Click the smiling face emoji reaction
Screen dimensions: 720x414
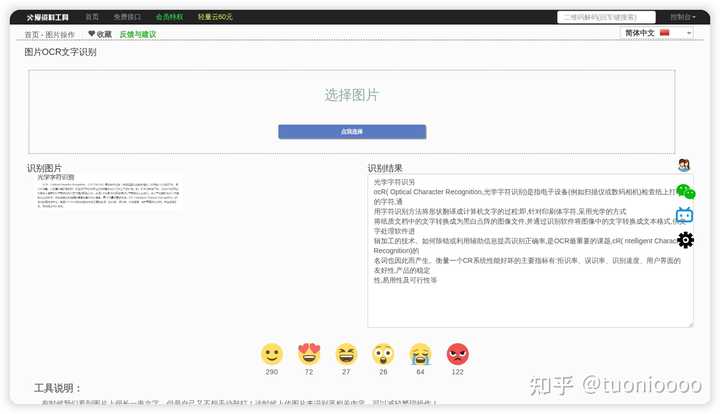pos(272,354)
